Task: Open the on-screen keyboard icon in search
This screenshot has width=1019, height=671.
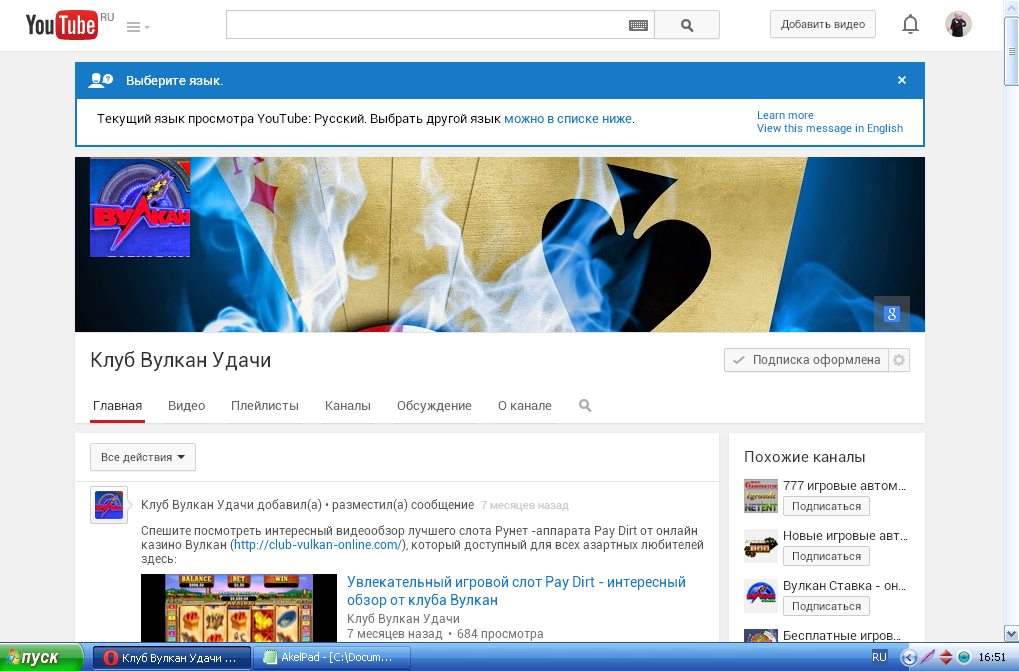Action: pyautogui.click(x=638, y=25)
